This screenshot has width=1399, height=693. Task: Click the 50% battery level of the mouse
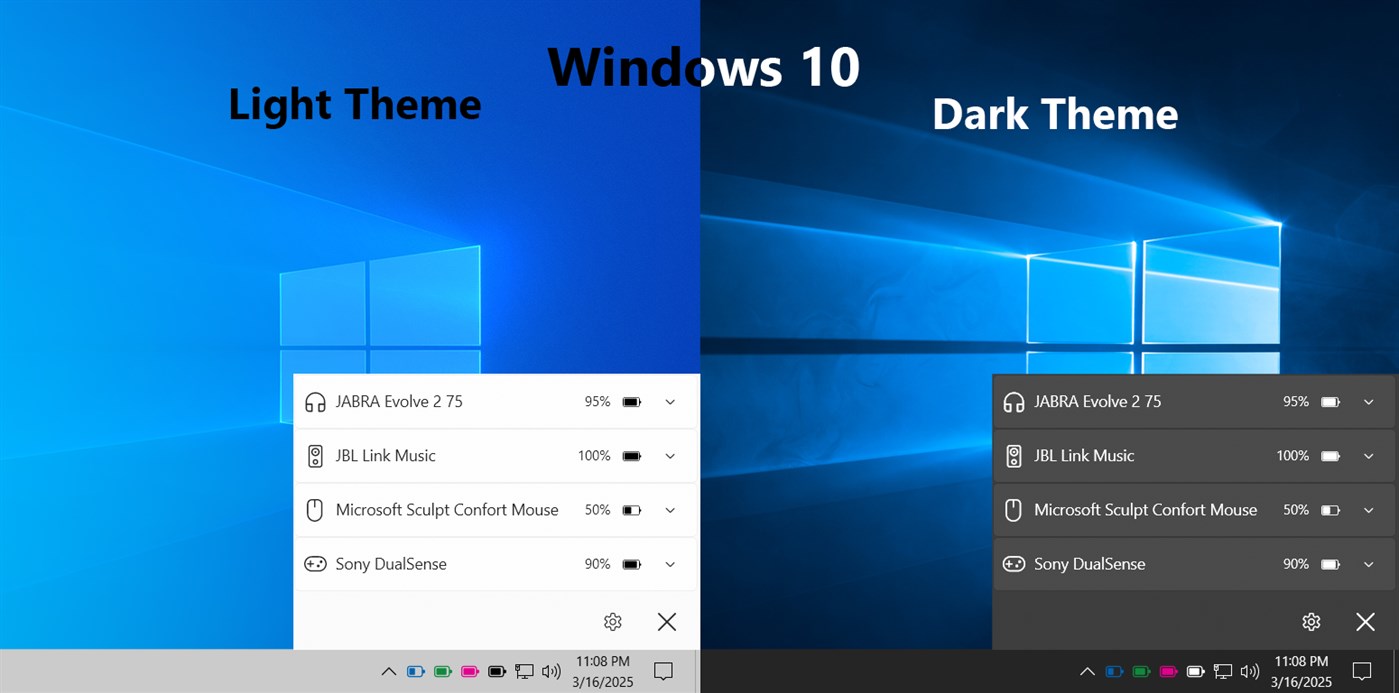pyautogui.click(x=598, y=510)
